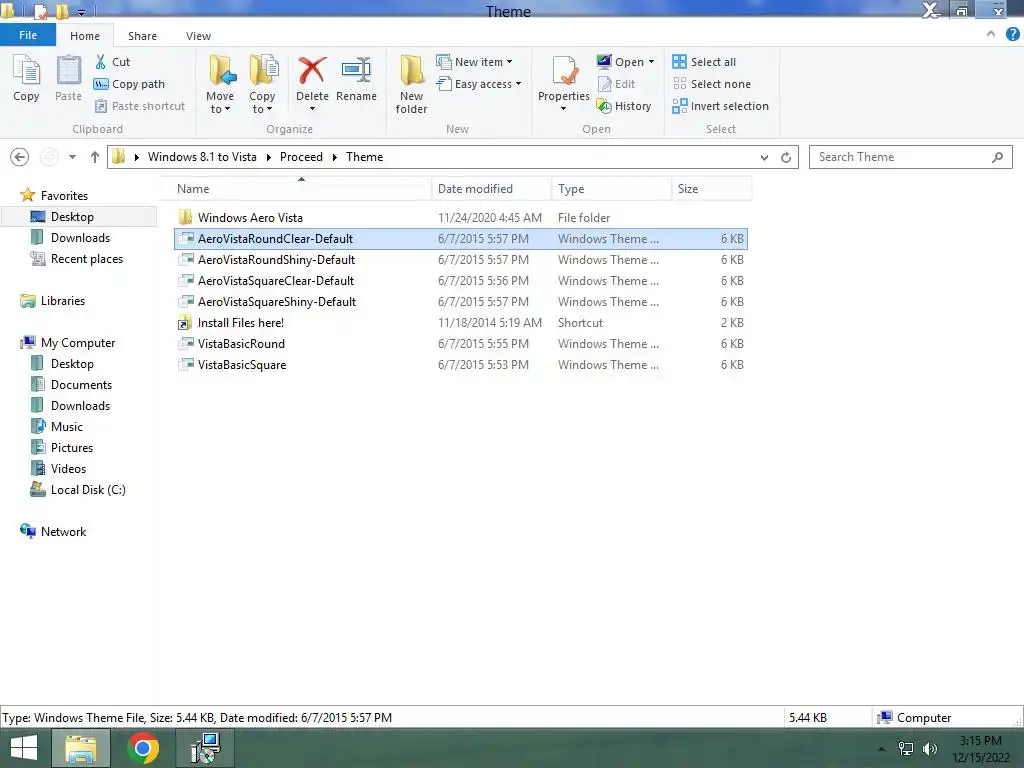Open the Explorer help icon
Image resolution: width=1024 pixels, height=768 pixels.
coord(1012,35)
